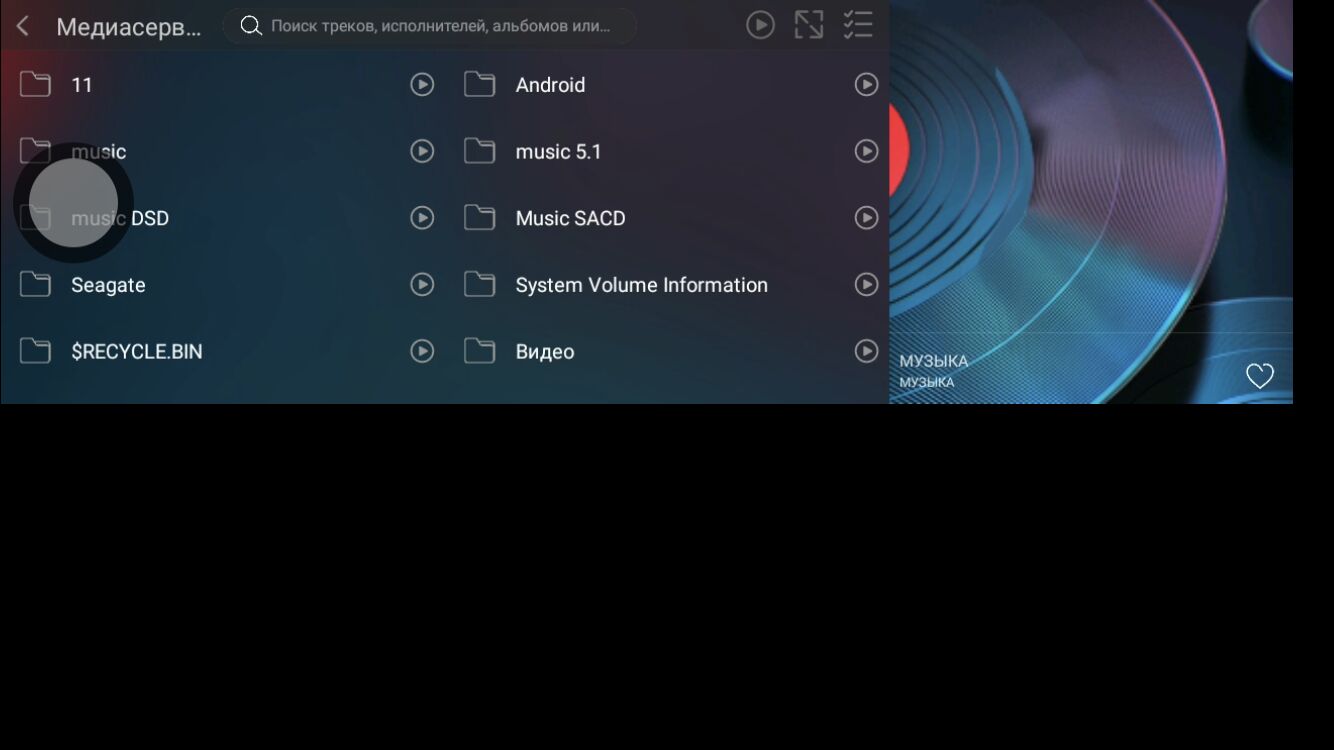Open the multi-select checklist icon
Viewport: 1334px width, 750px height.
click(x=858, y=25)
